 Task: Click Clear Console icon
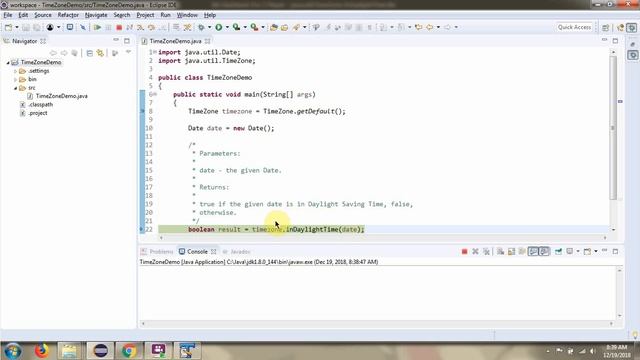click(500, 251)
